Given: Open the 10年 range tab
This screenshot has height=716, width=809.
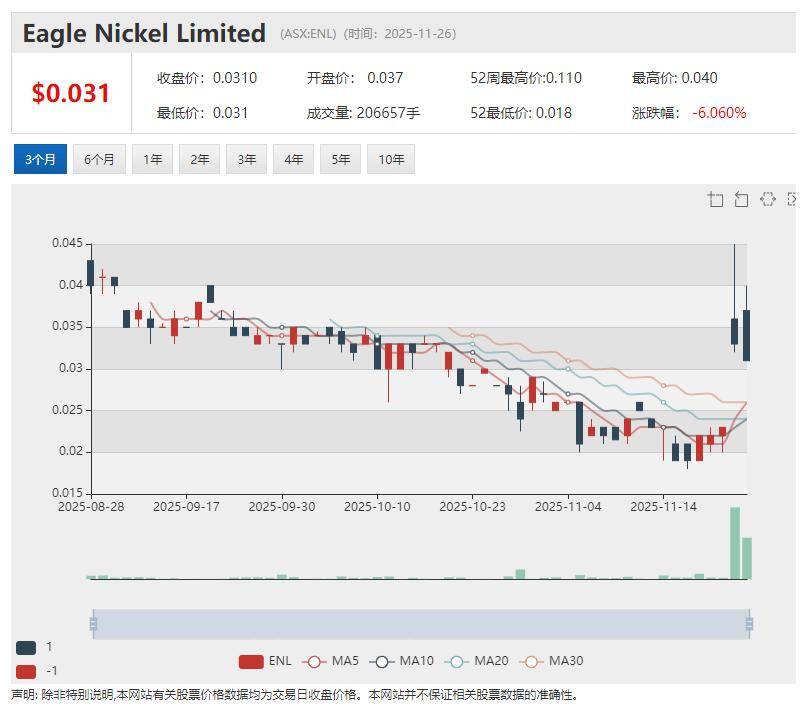Looking at the screenshot, I should point(391,159).
